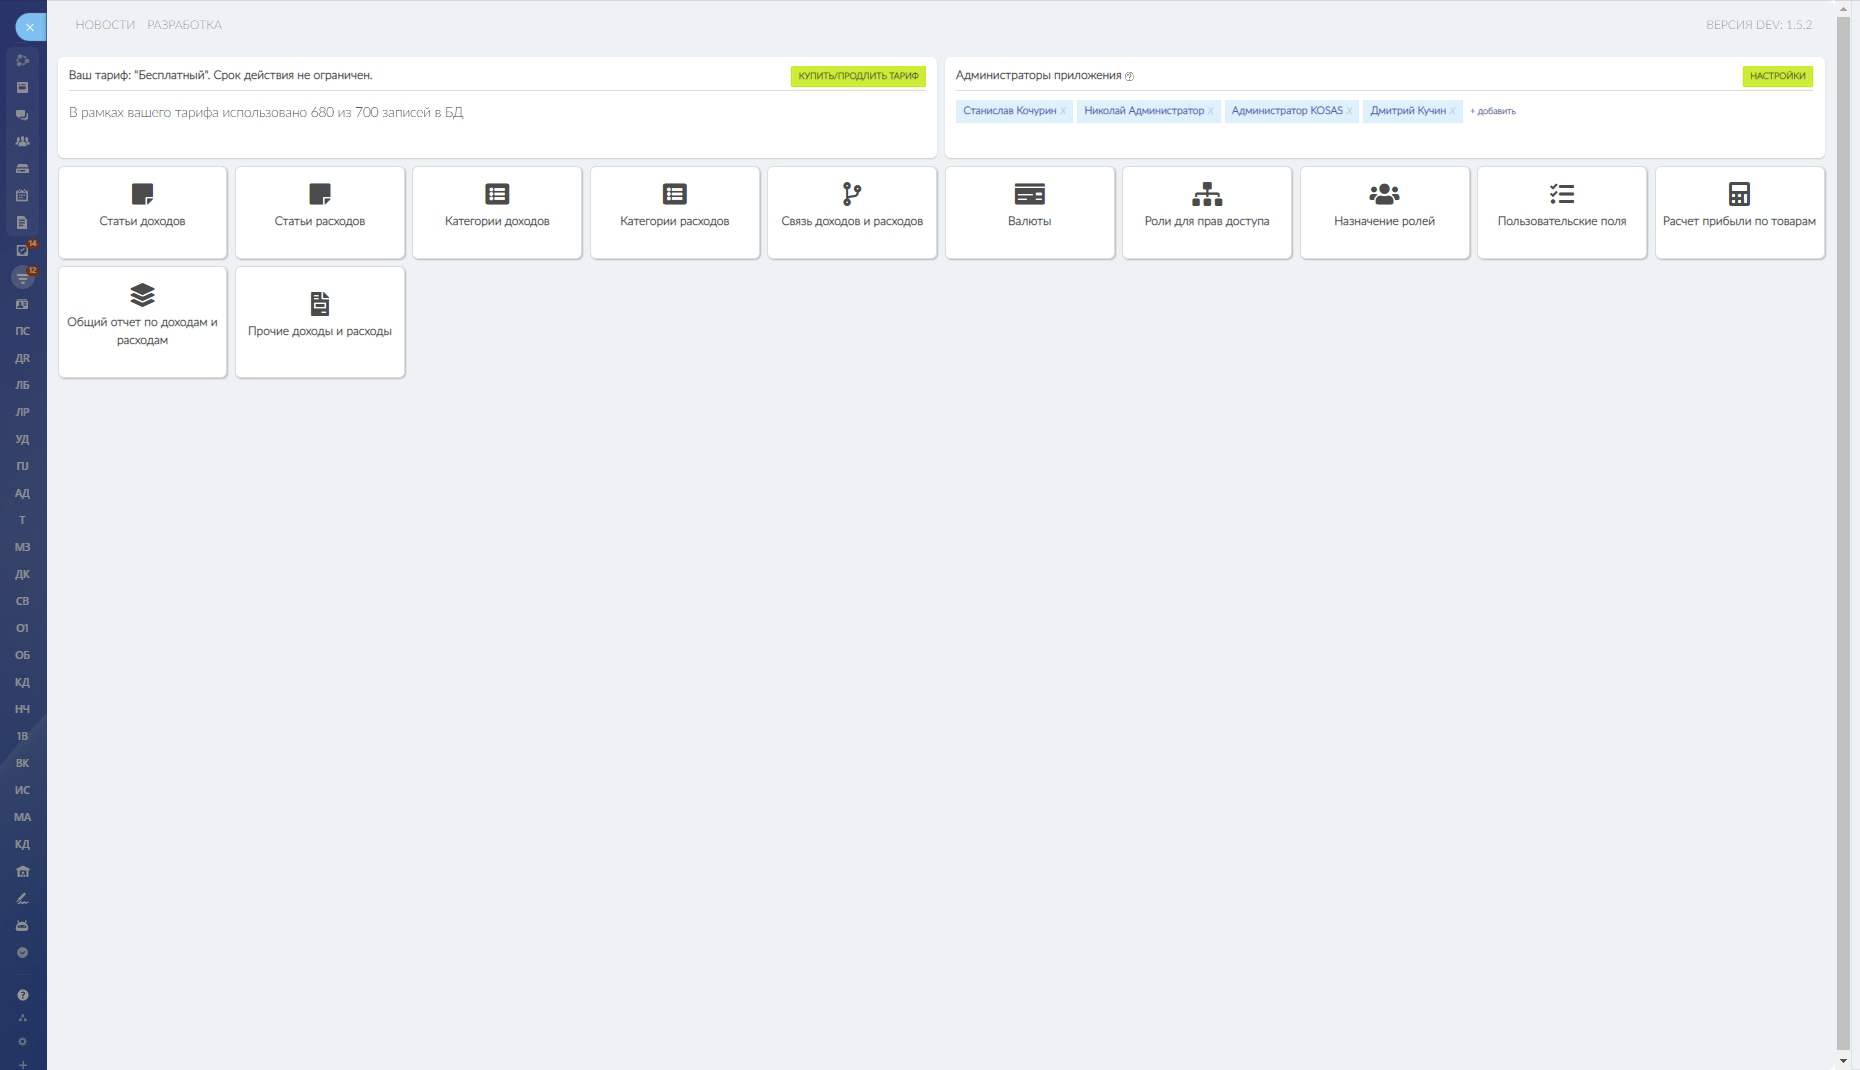Viewport: 1860px width, 1070px height.
Task: Open the Категории доходов tile
Action: point(497,212)
